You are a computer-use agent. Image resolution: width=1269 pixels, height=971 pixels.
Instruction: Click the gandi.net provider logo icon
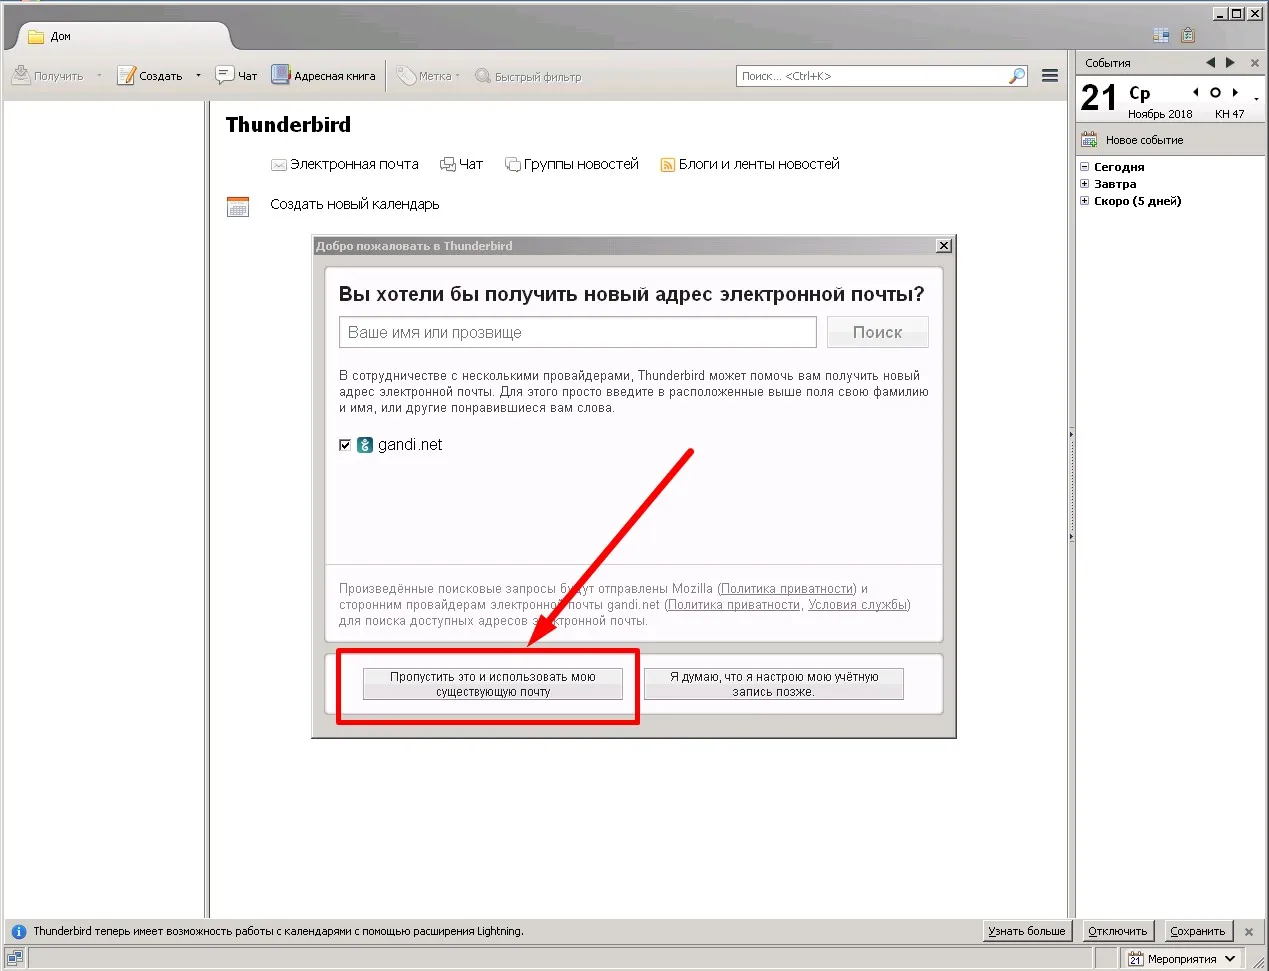pos(365,445)
